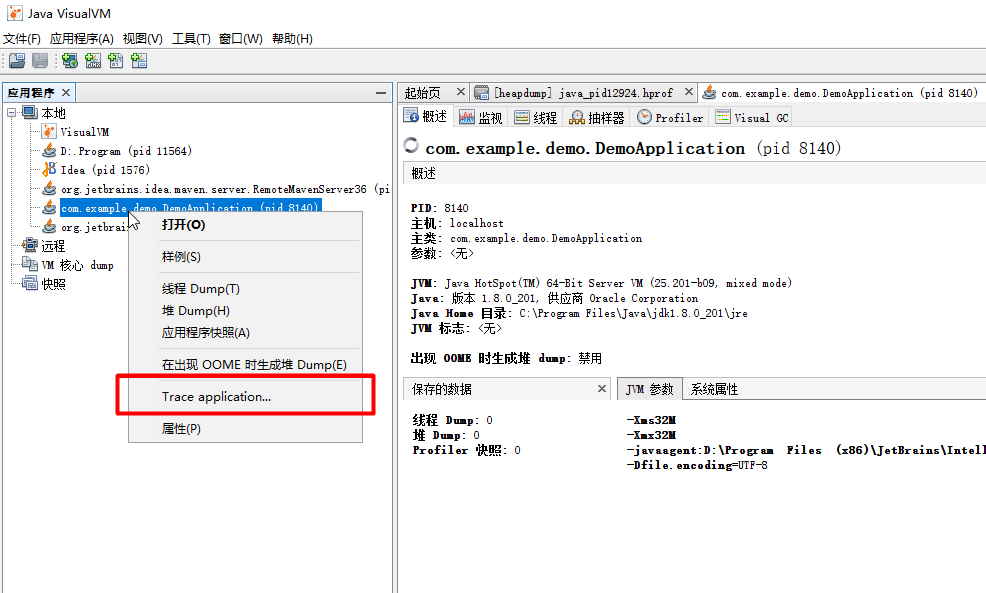The width and height of the screenshot is (986, 593).
Task: Click the last green-plus toolbar icon
Action: click(x=139, y=60)
